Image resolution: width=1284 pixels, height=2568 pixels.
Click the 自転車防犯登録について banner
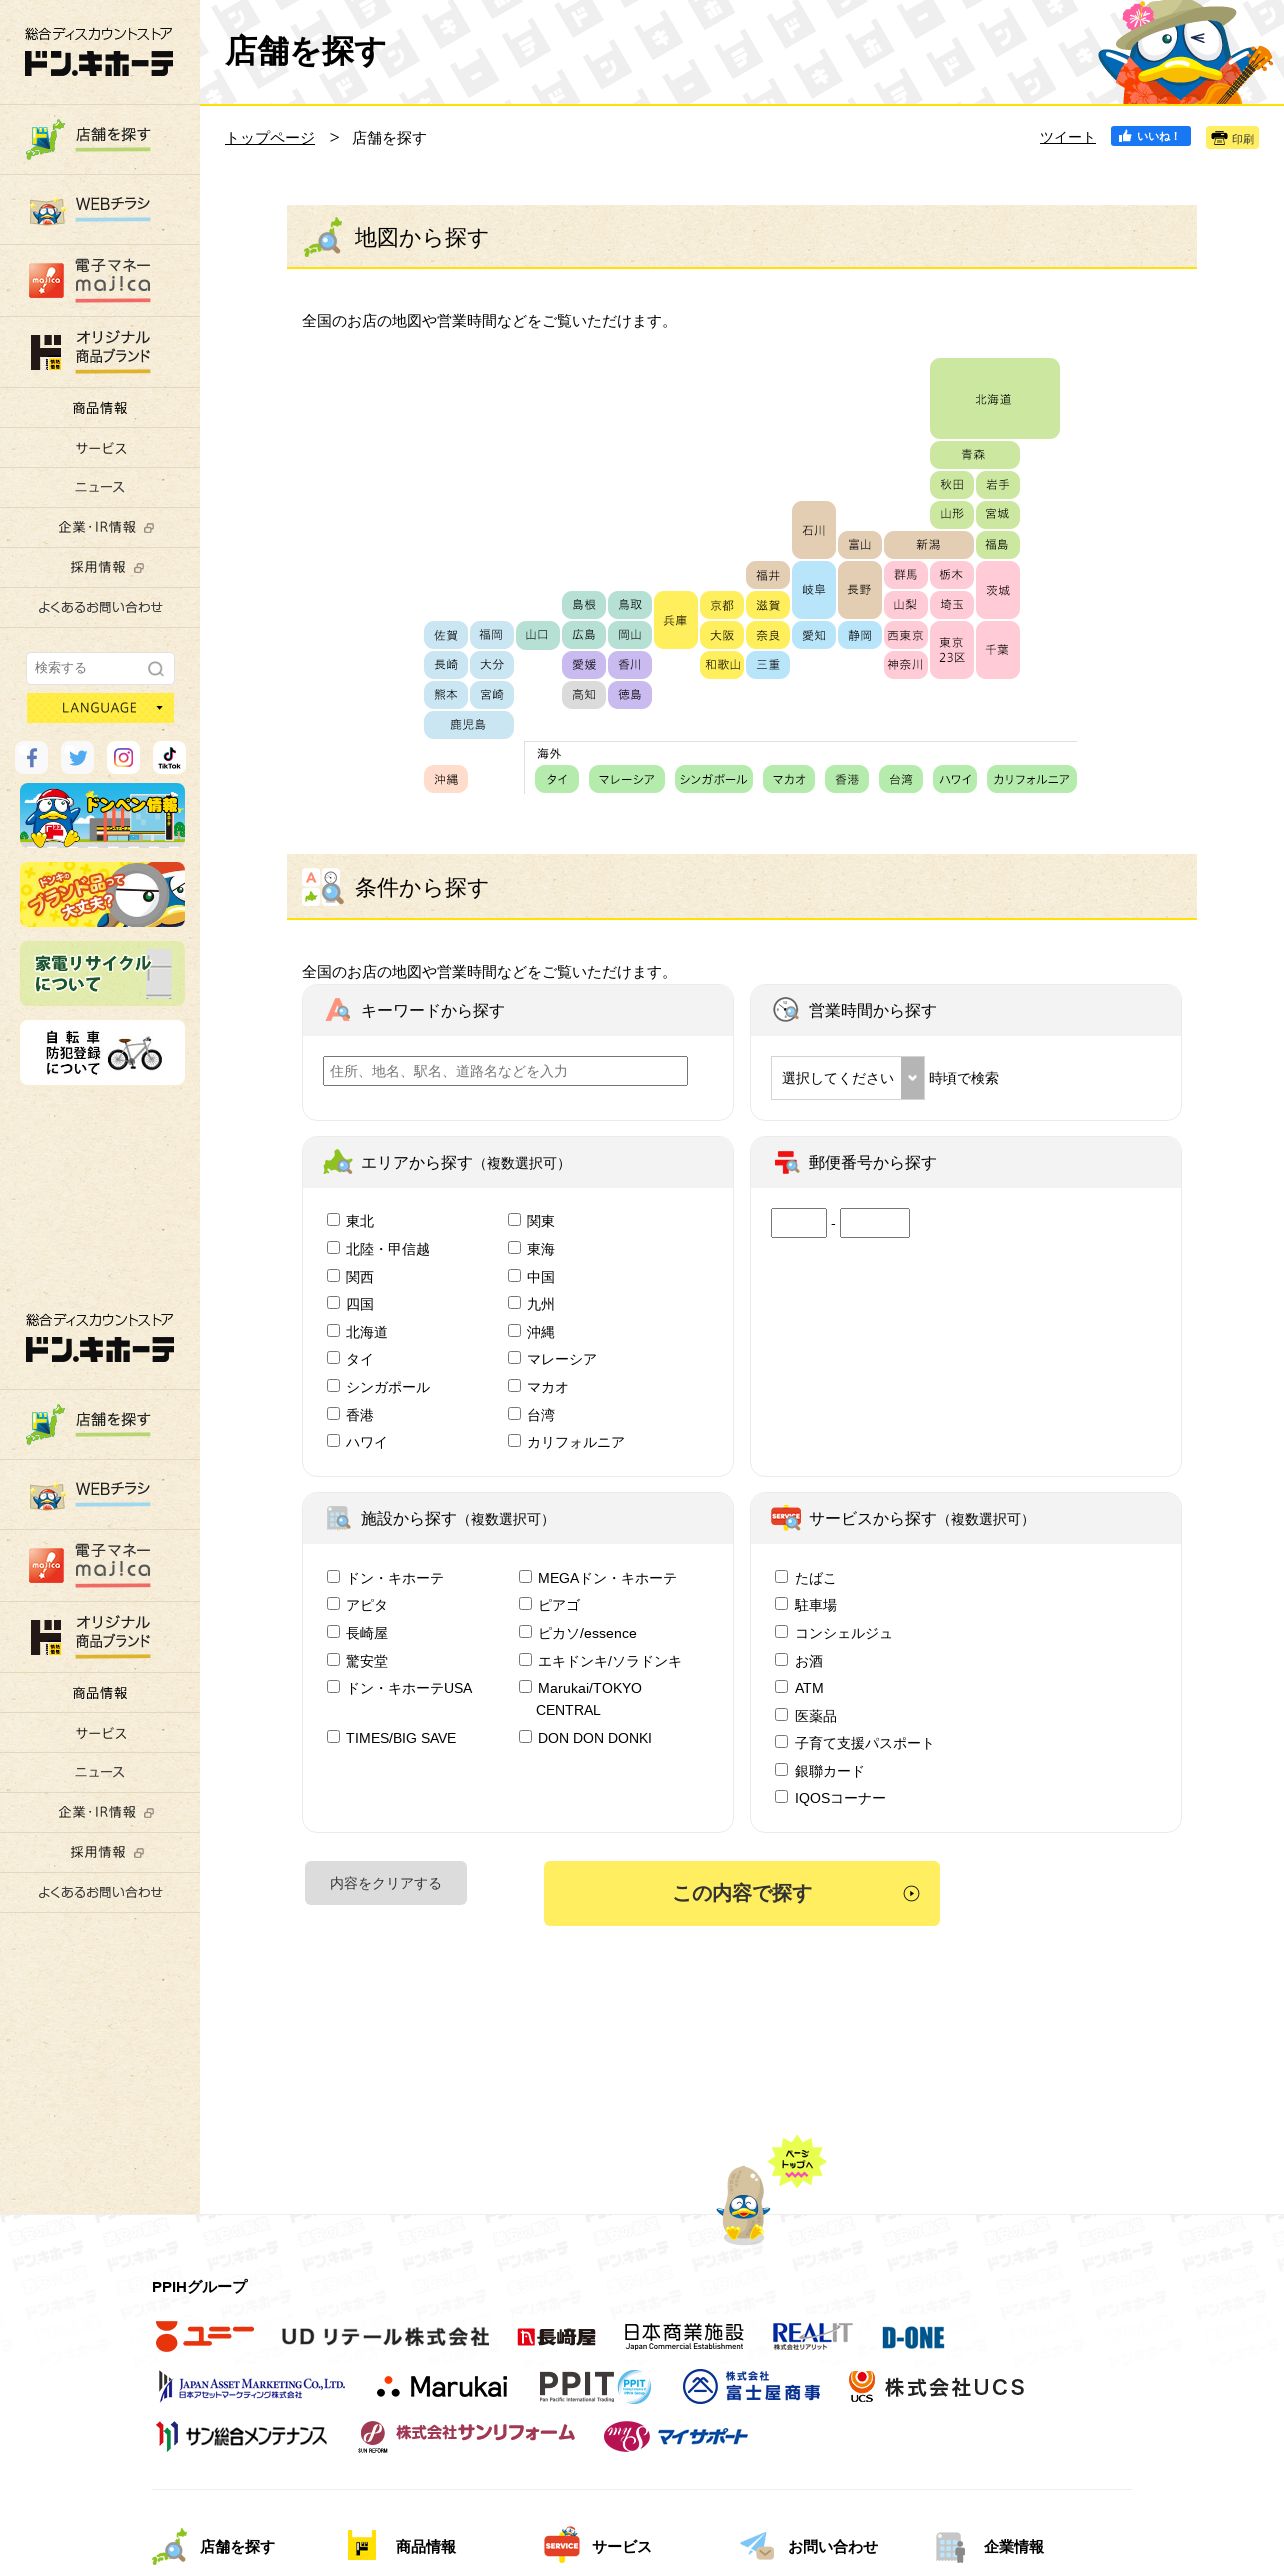[x=102, y=1052]
